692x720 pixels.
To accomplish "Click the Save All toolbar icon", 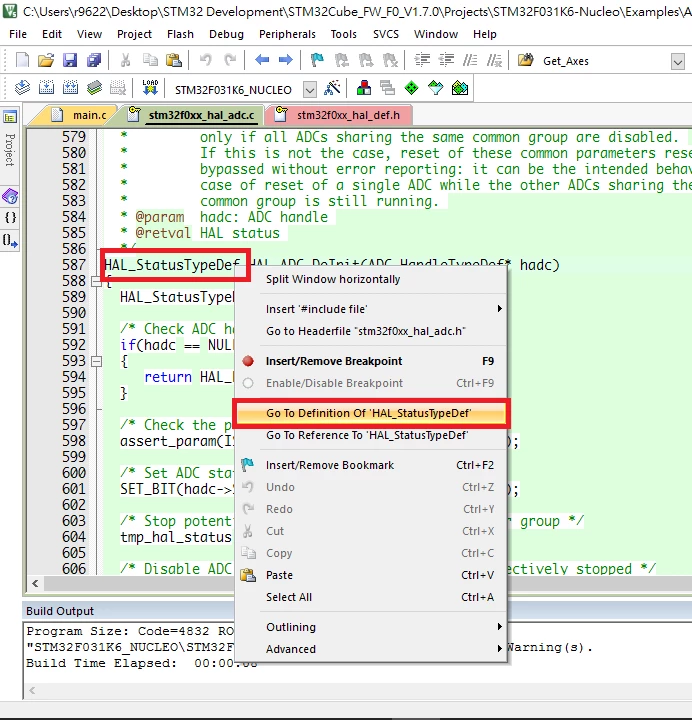I will (94, 60).
